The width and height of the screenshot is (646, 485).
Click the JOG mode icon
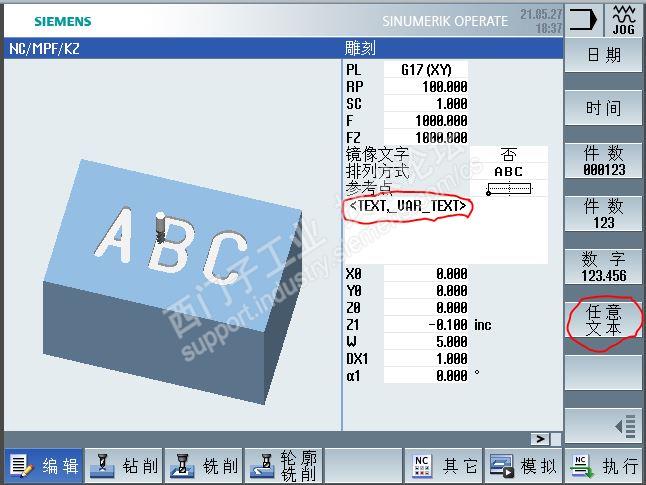pyautogui.click(x=623, y=20)
